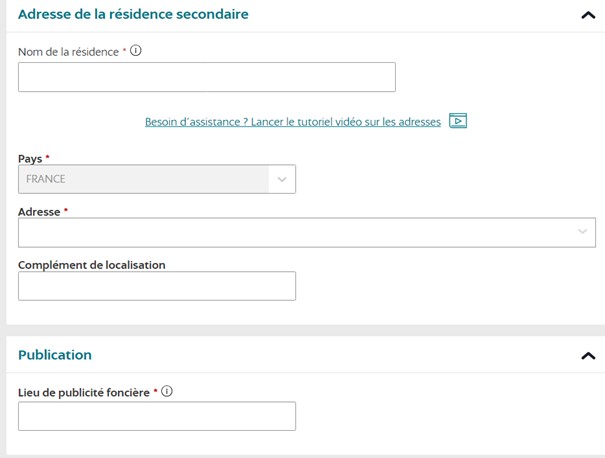
Task: Click the info icon next to Lieu de publicité foncière
Action: click(167, 391)
